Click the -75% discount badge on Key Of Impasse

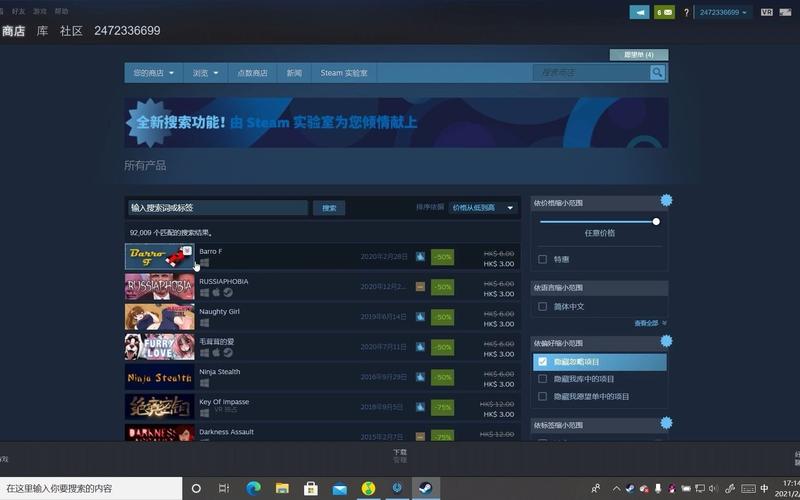(x=442, y=407)
